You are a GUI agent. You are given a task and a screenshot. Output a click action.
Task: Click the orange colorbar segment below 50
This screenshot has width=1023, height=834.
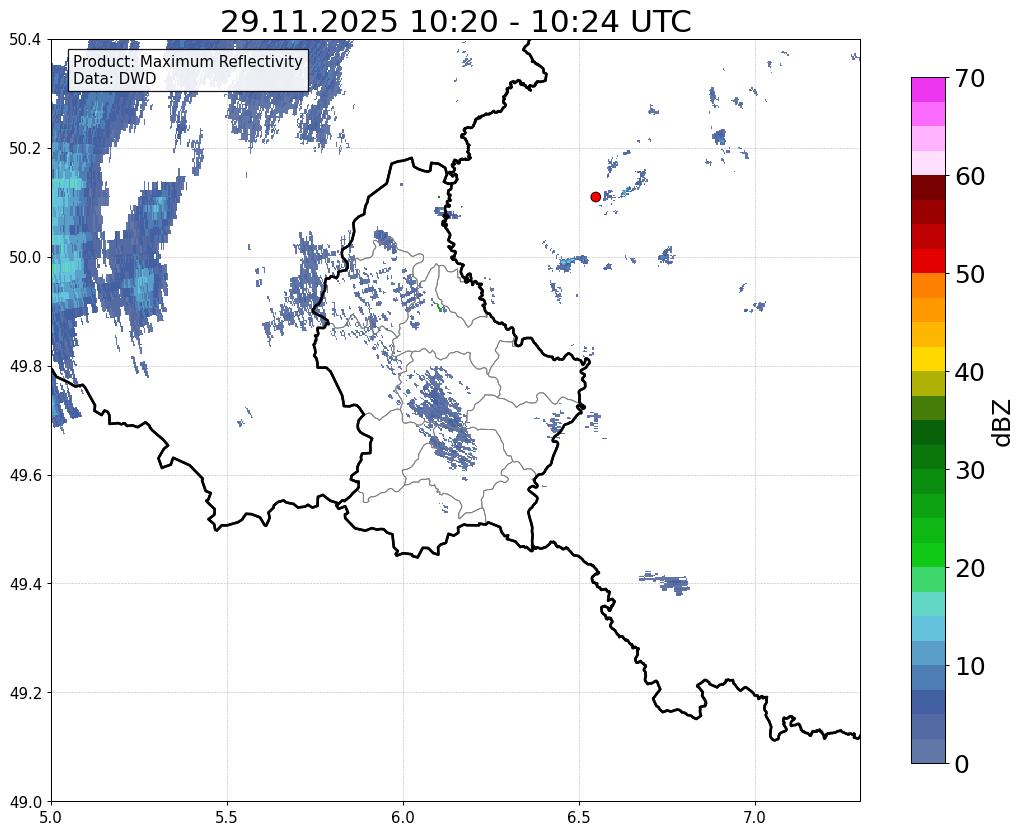928,285
